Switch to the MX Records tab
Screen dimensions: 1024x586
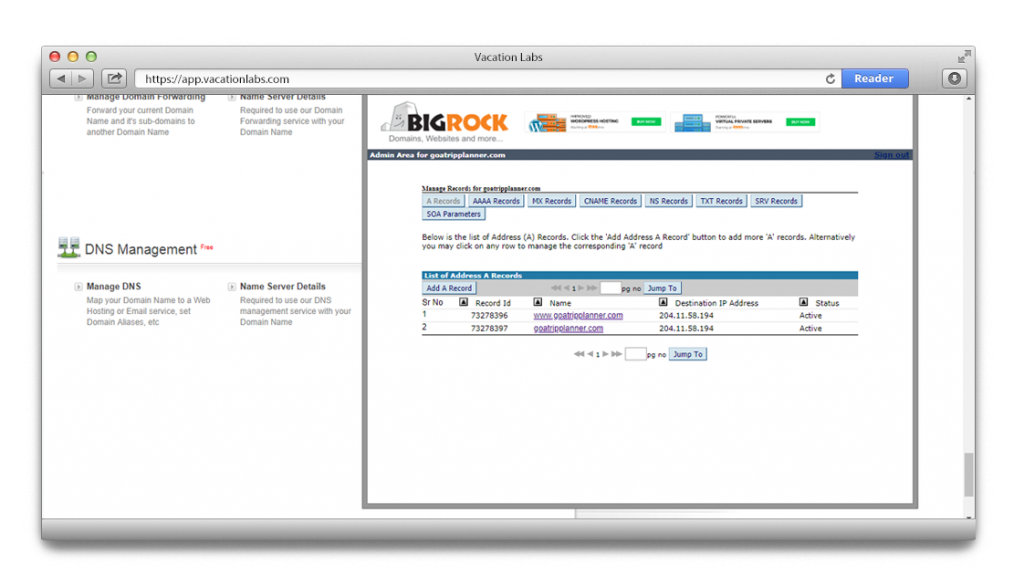551,201
